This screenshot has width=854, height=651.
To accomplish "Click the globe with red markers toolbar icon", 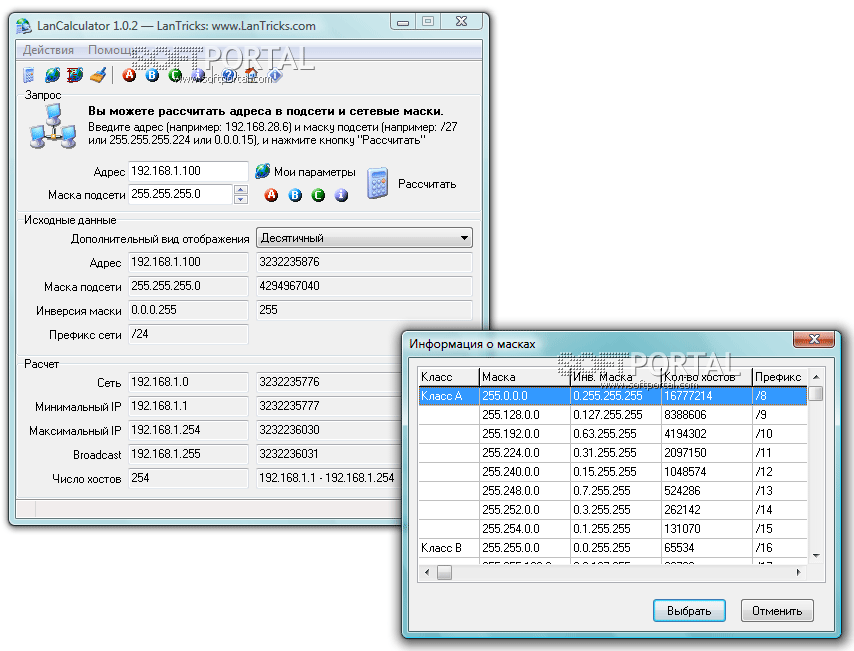I will tap(75, 75).
